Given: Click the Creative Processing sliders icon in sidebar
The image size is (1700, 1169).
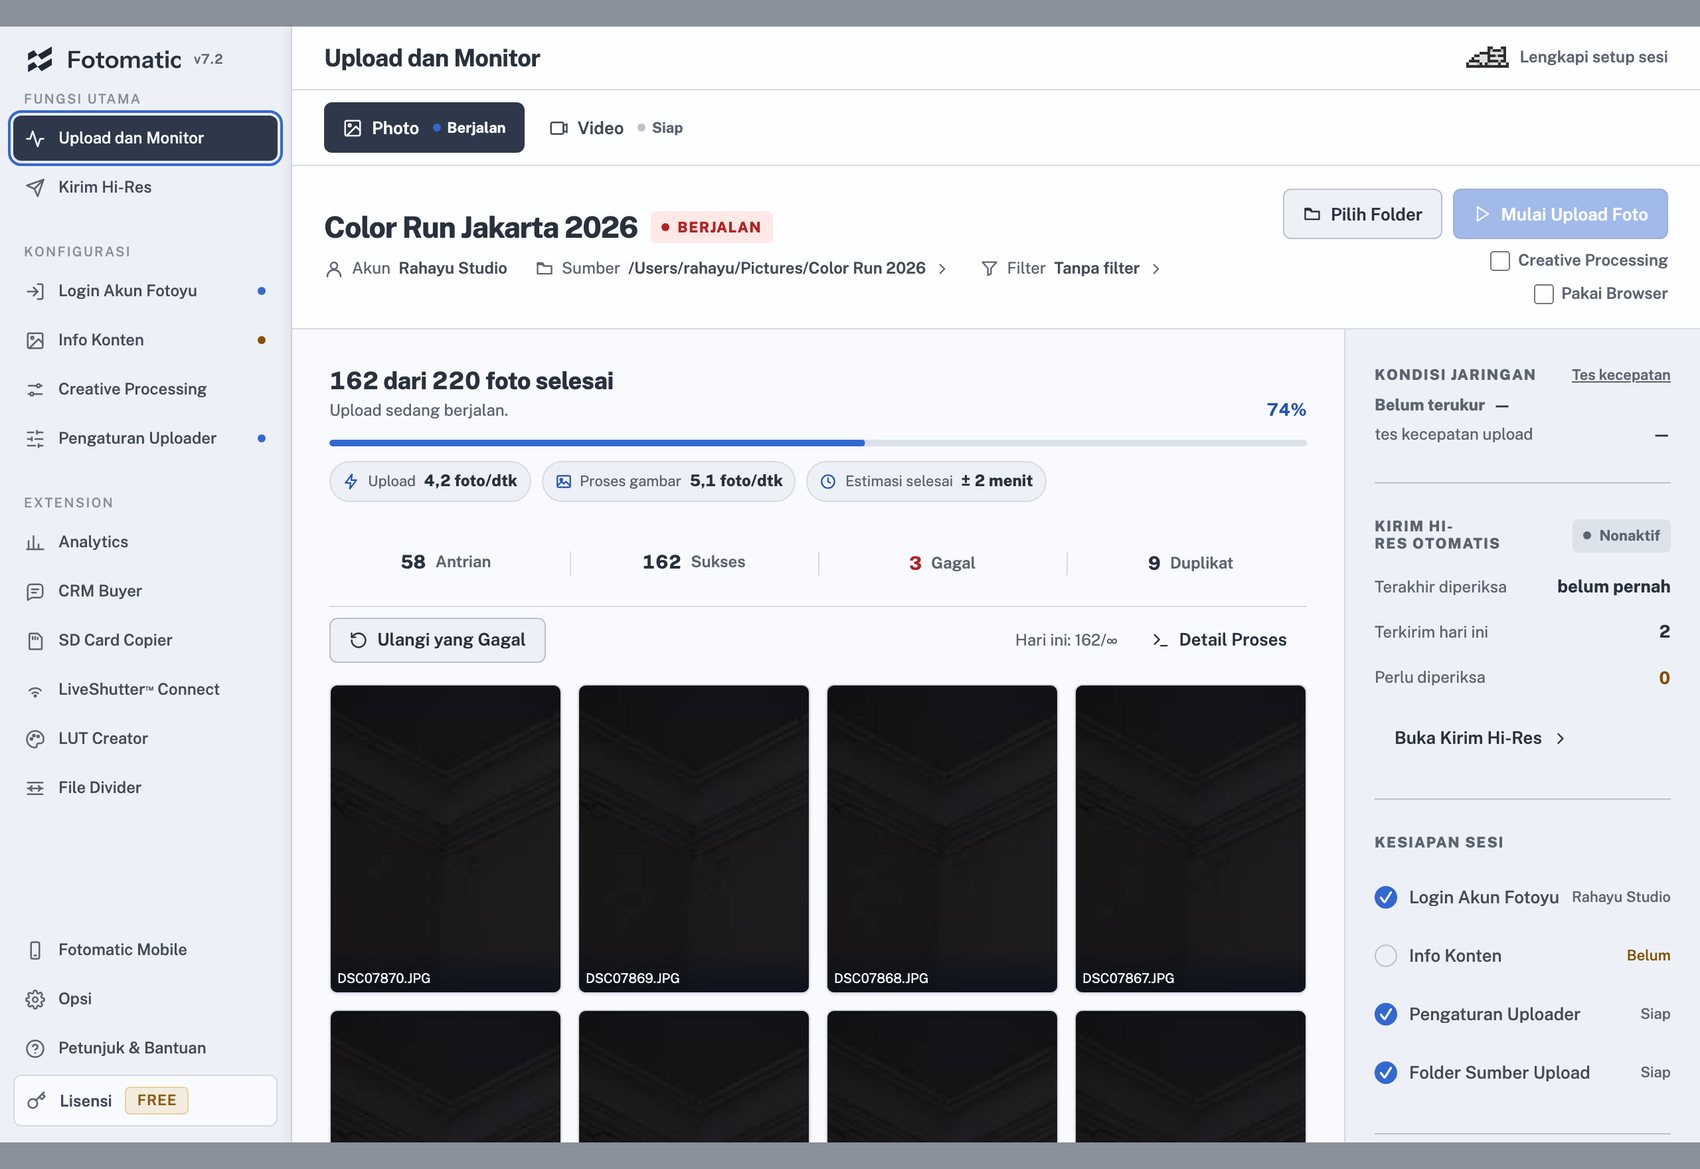Looking at the screenshot, I should pyautogui.click(x=35, y=389).
